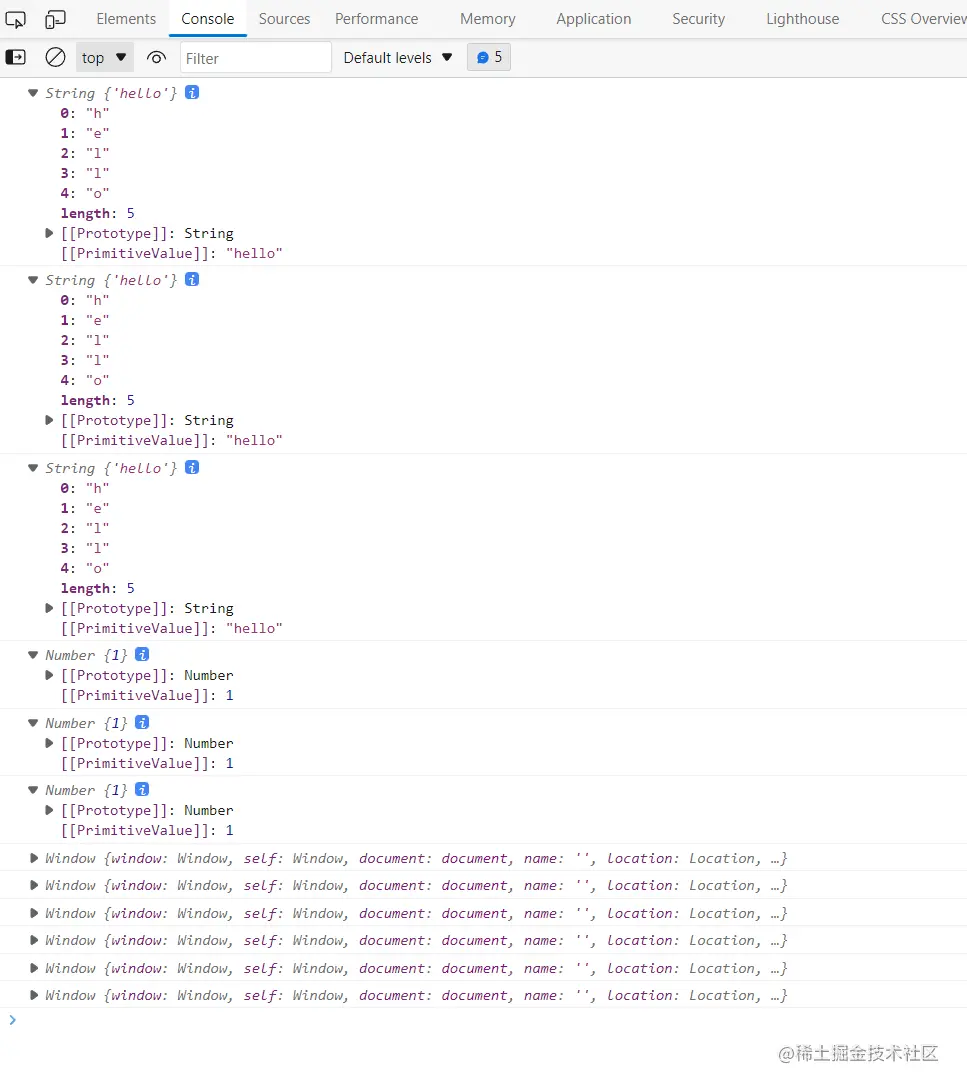This screenshot has width=967, height=1092.
Task: Expand [[Prototype]]: Number in third Number object
Action: [x=49, y=810]
